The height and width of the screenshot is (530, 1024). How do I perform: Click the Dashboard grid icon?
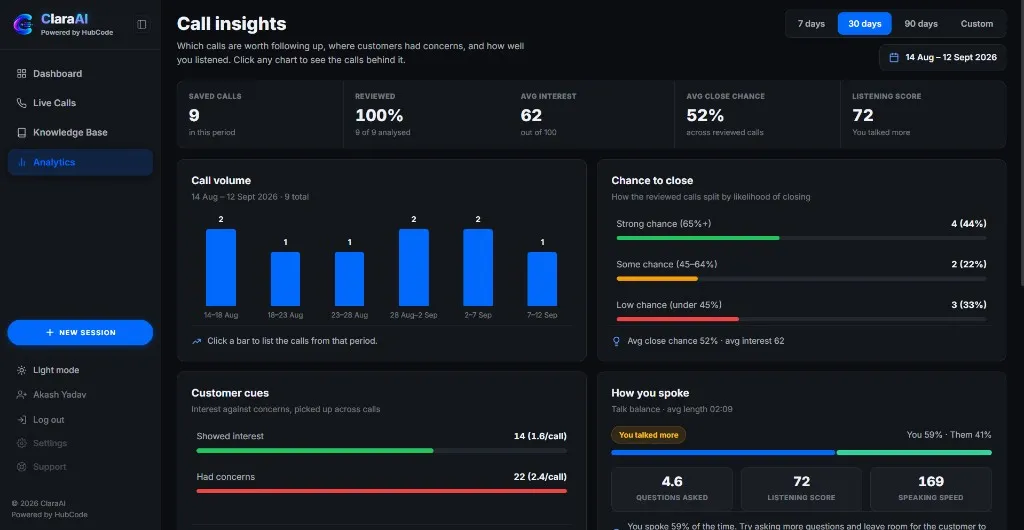pos(21,74)
